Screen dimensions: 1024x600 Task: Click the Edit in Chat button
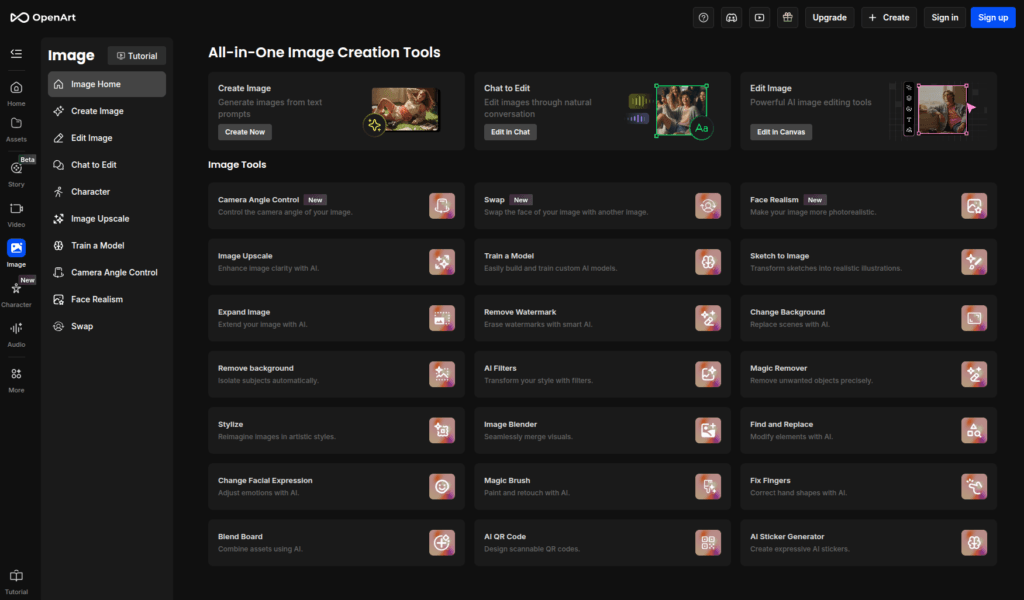click(x=510, y=132)
